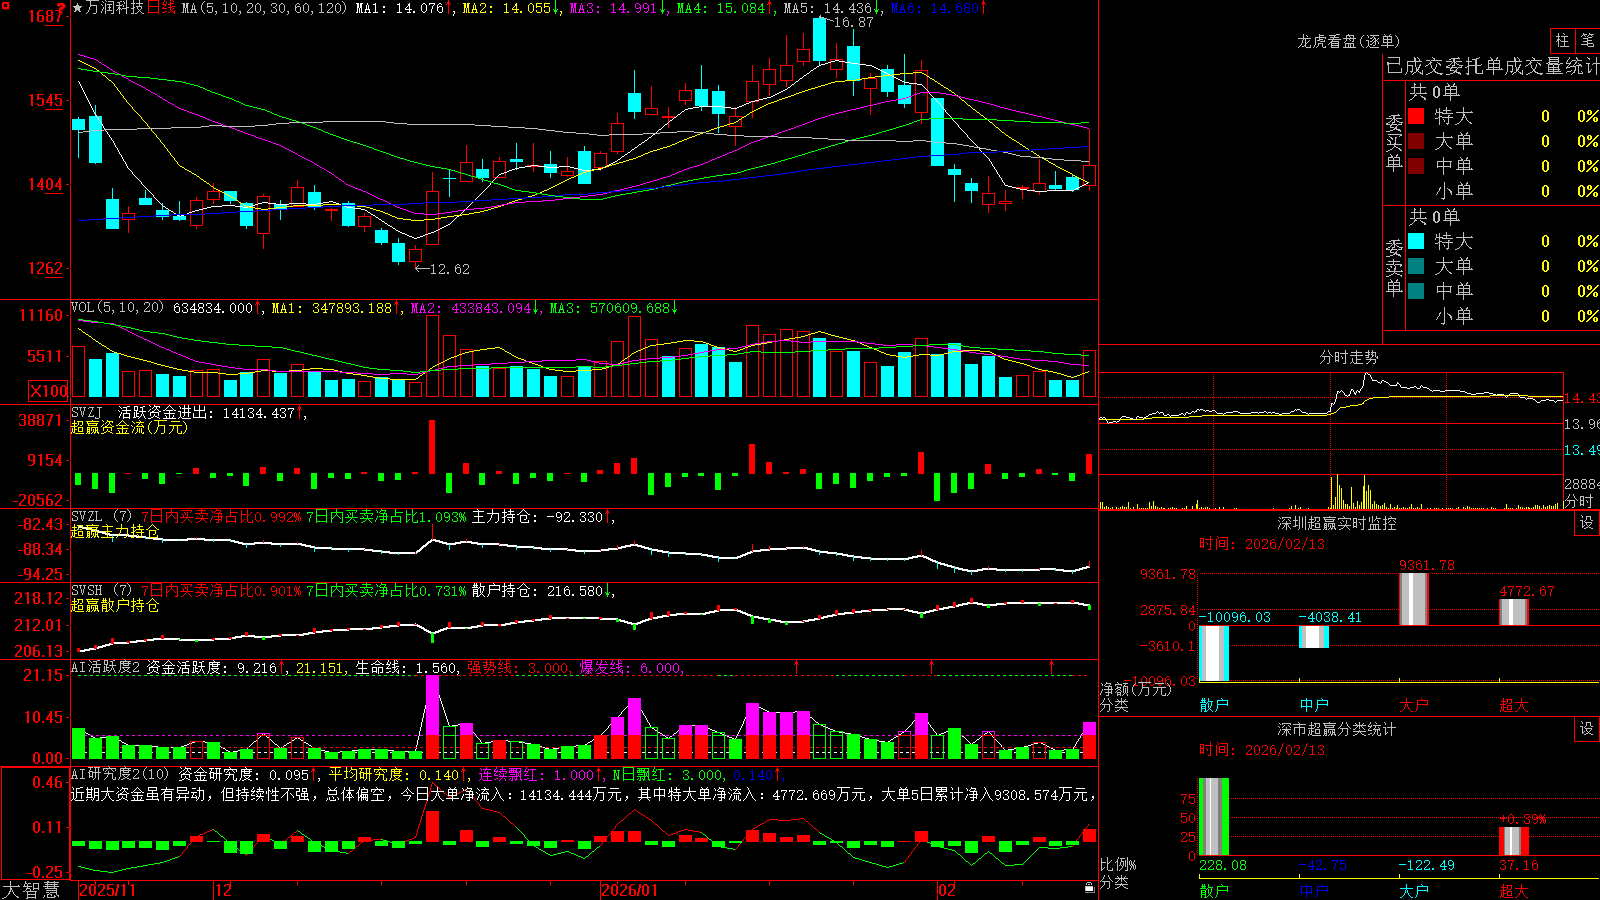Click the 16.87 high price annotation
The width and height of the screenshot is (1600, 900).
[x=852, y=22]
